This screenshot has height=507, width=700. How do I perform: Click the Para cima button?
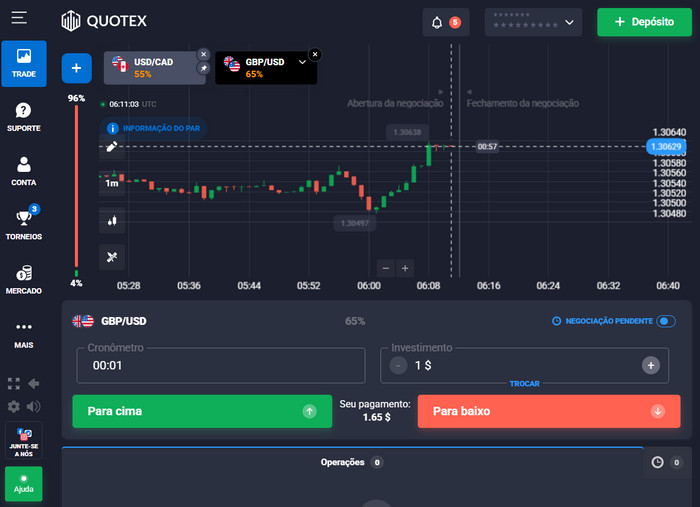click(x=202, y=411)
